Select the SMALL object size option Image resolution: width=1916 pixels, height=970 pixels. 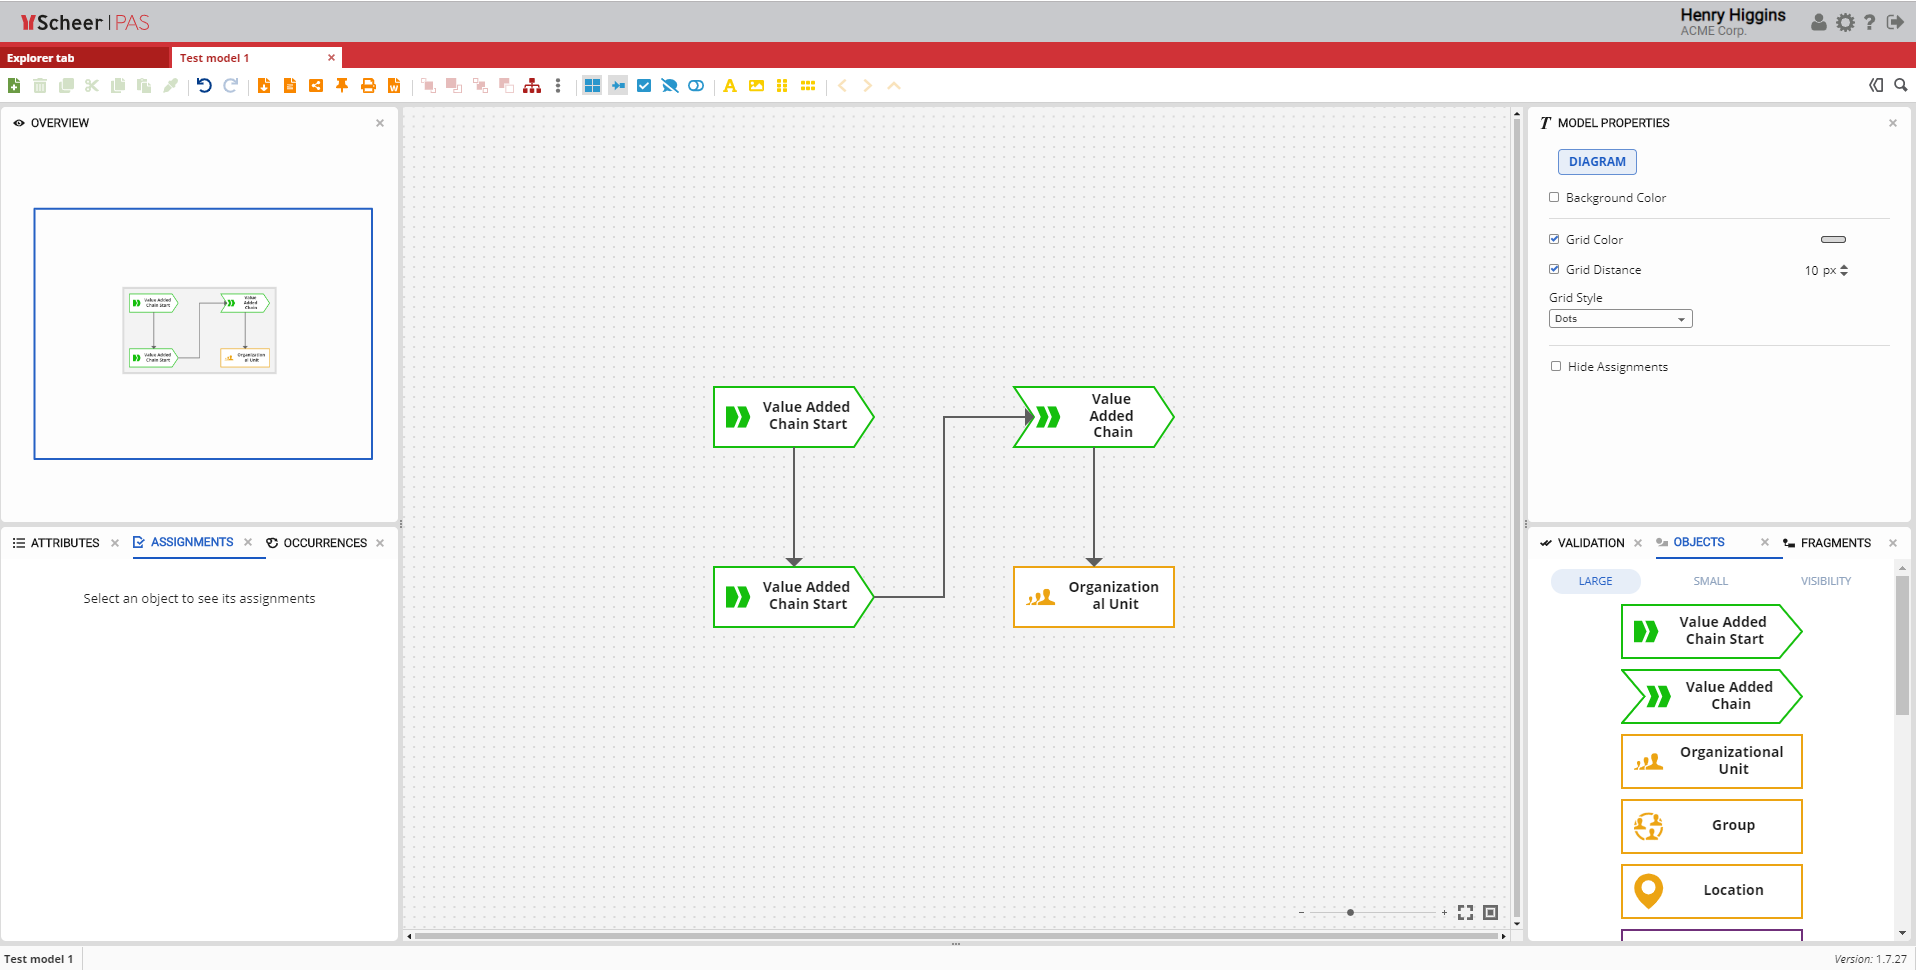1710,581
